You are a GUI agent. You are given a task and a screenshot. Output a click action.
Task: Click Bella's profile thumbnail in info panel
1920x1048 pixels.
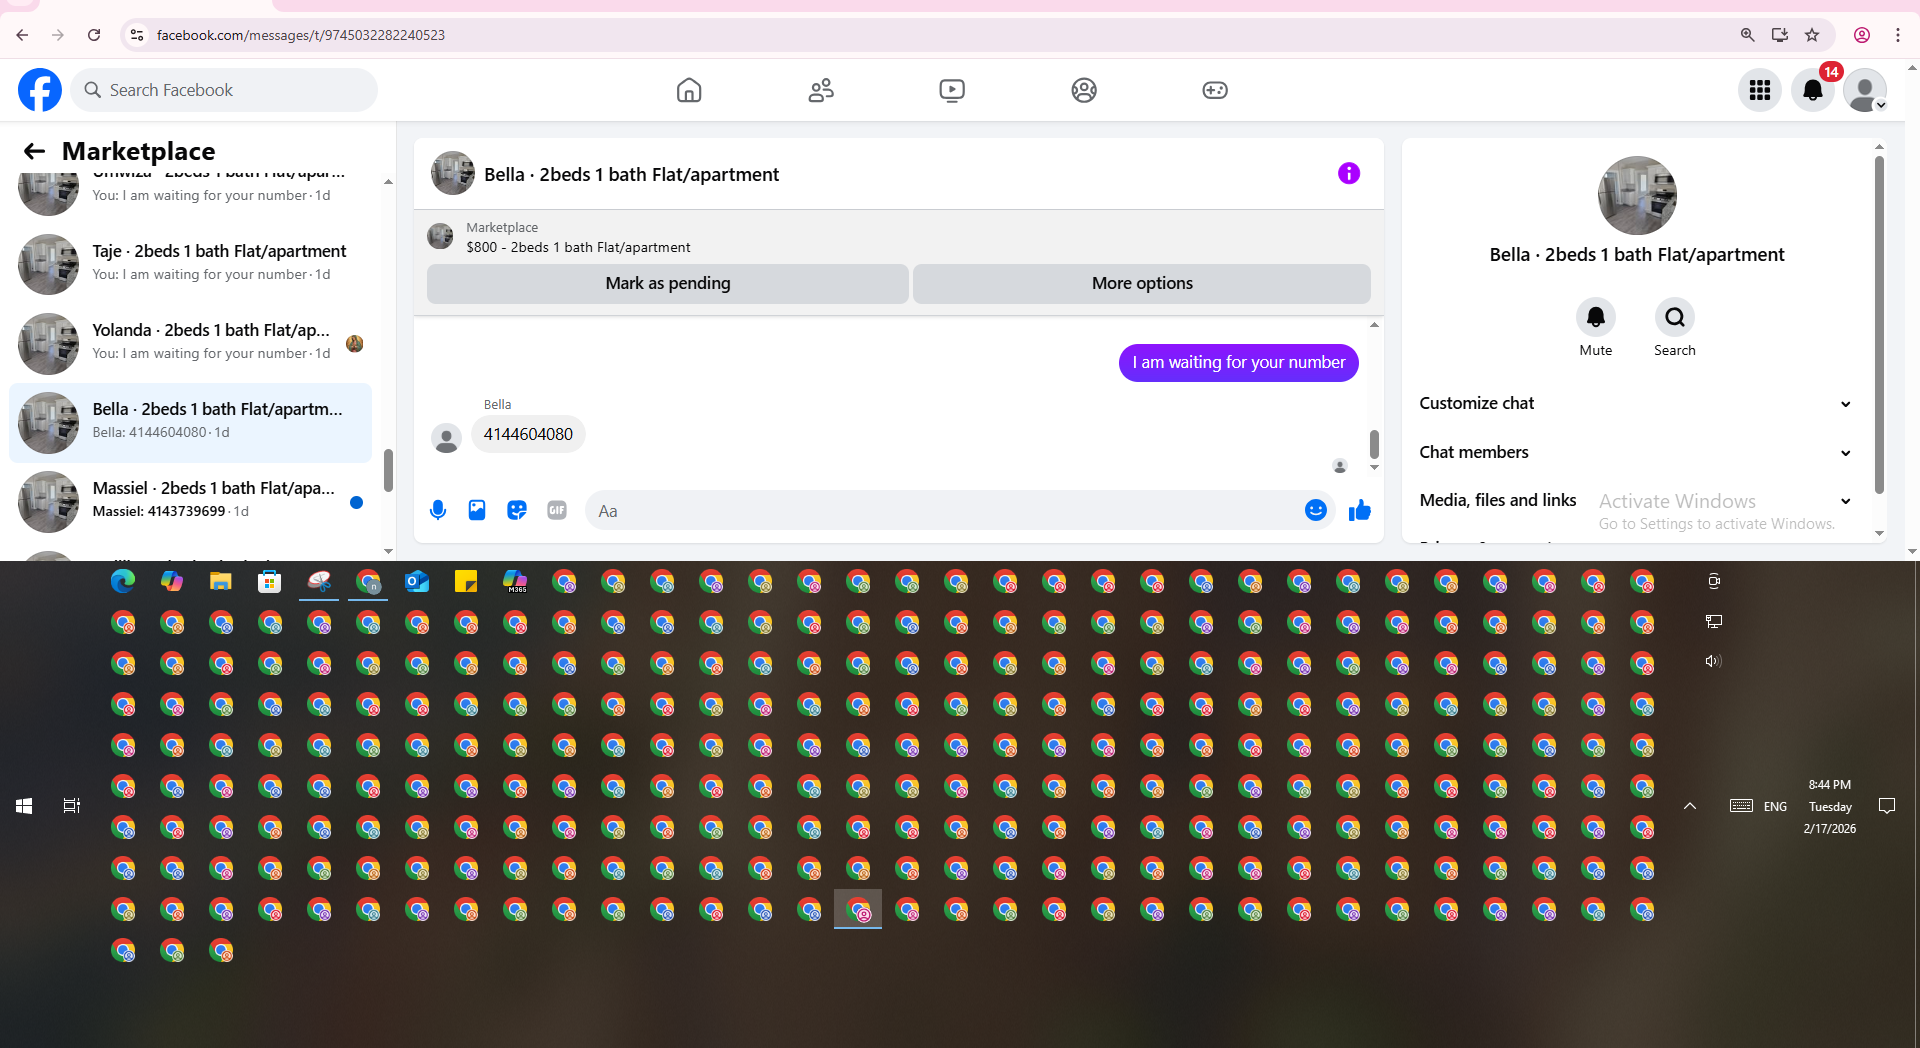[x=1636, y=196]
